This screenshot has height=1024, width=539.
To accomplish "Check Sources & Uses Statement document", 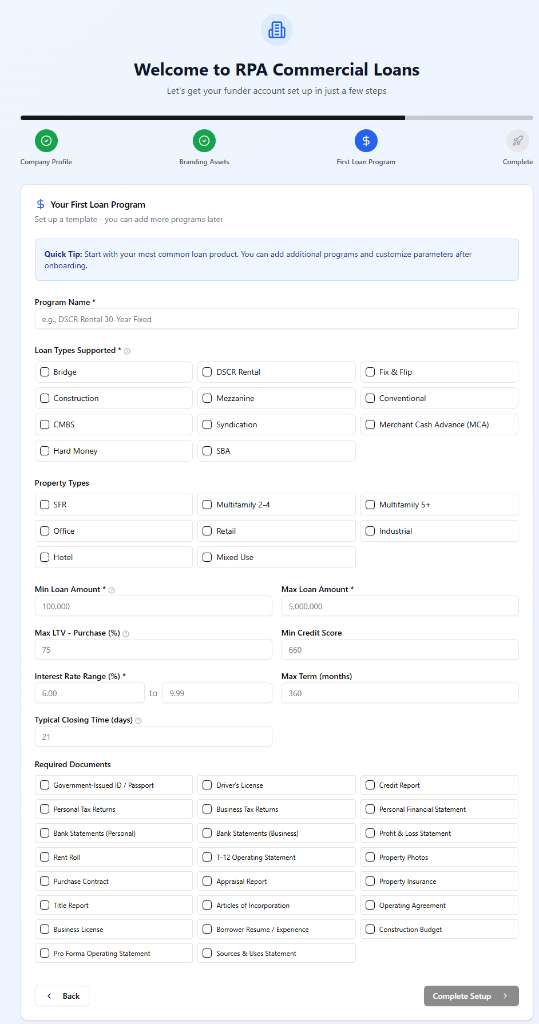I will point(207,953).
